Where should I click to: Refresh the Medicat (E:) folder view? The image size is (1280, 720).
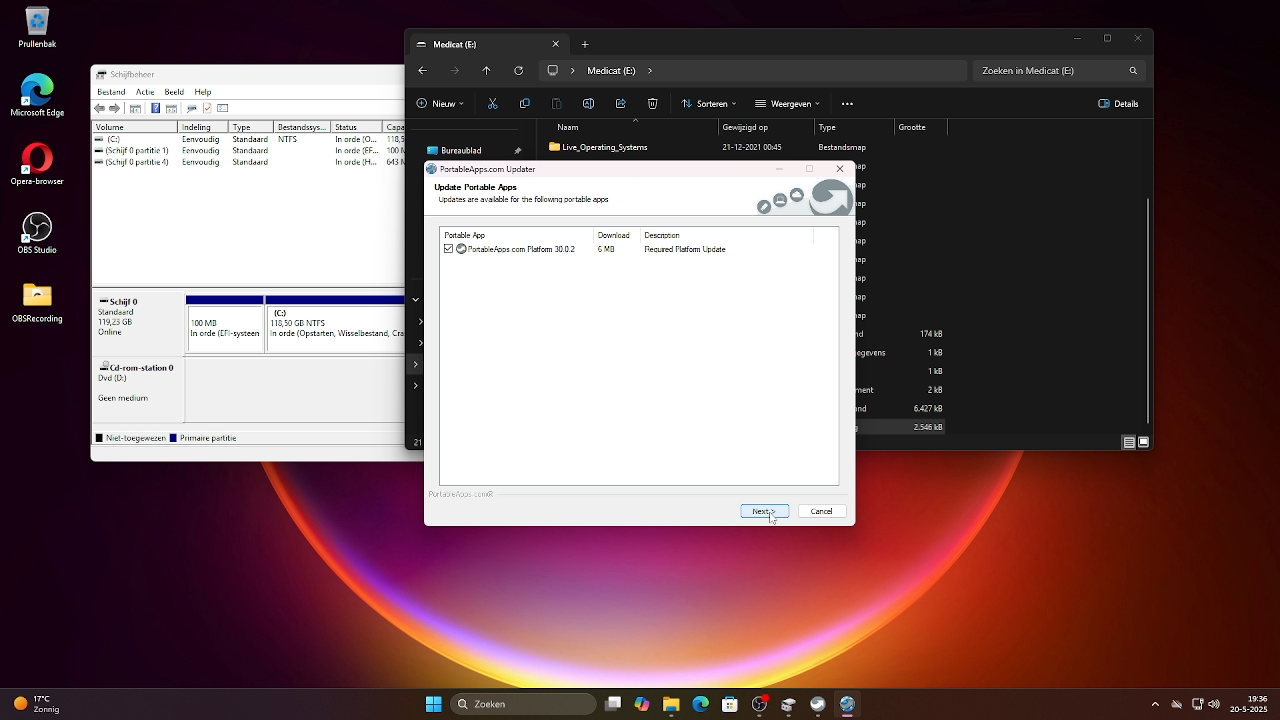518,70
